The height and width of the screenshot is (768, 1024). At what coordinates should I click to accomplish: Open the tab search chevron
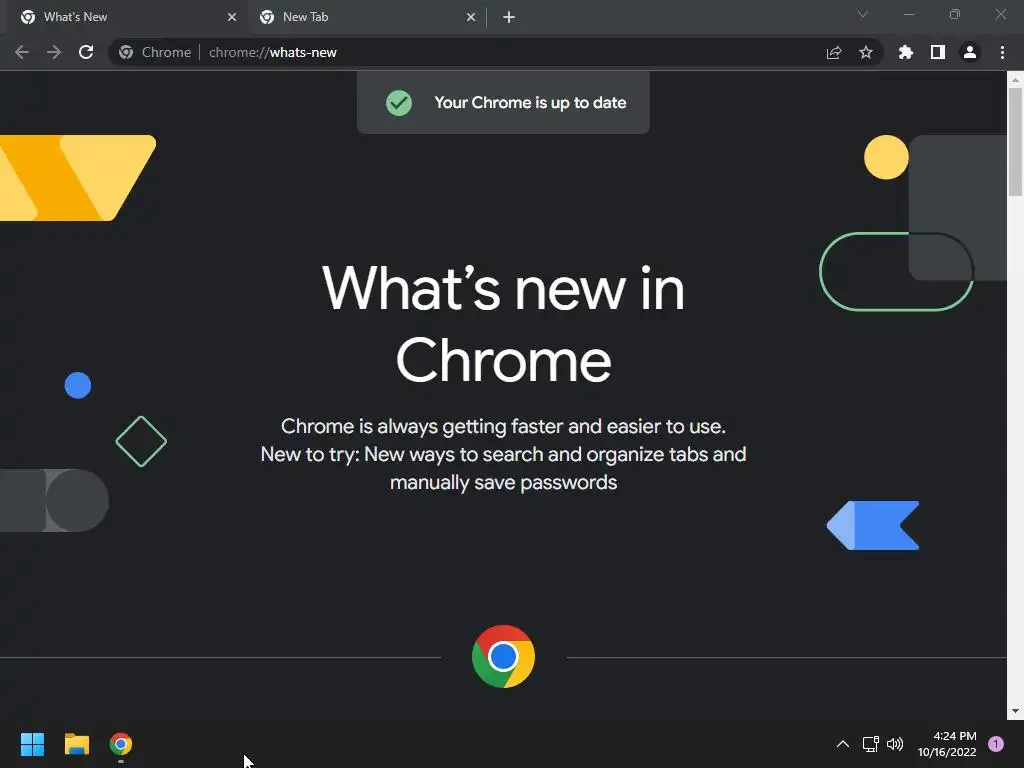coord(863,14)
